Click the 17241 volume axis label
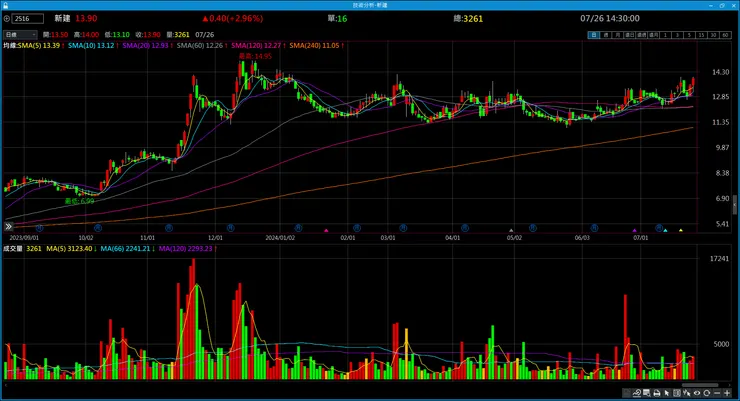The width and height of the screenshot is (740, 401). coord(719,259)
